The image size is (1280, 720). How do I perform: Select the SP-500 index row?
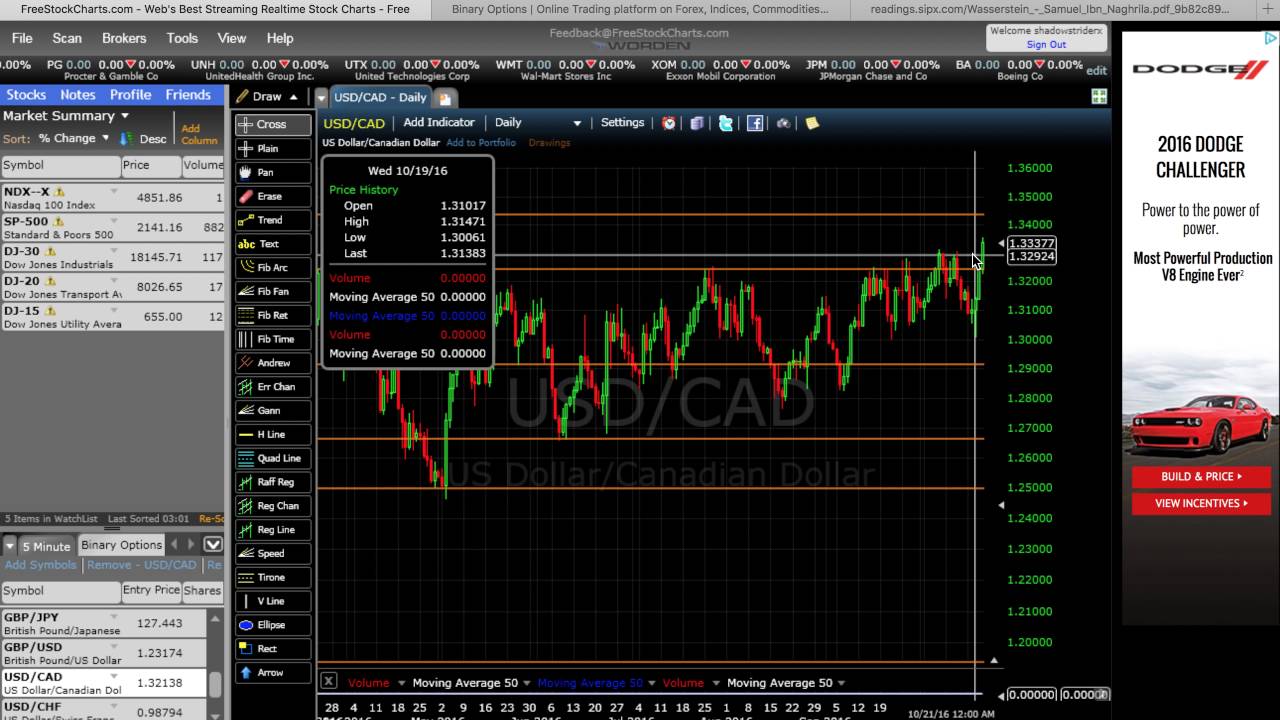(x=113, y=228)
